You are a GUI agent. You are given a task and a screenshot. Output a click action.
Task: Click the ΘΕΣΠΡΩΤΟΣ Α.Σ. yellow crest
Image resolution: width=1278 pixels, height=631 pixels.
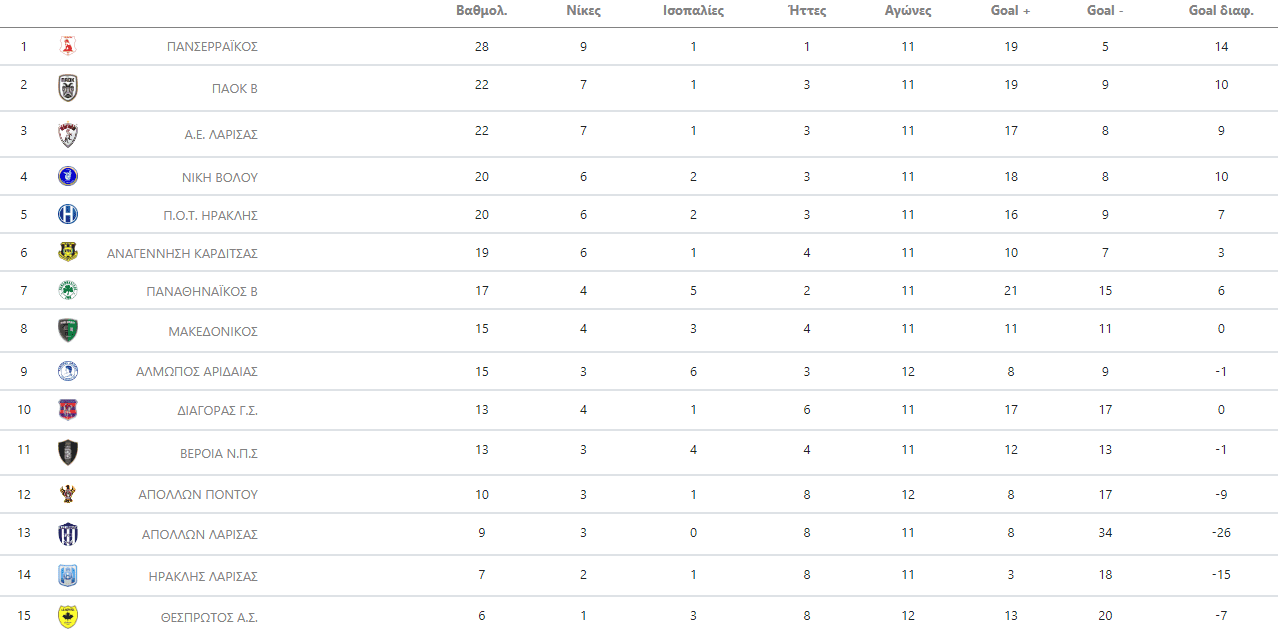click(68, 617)
